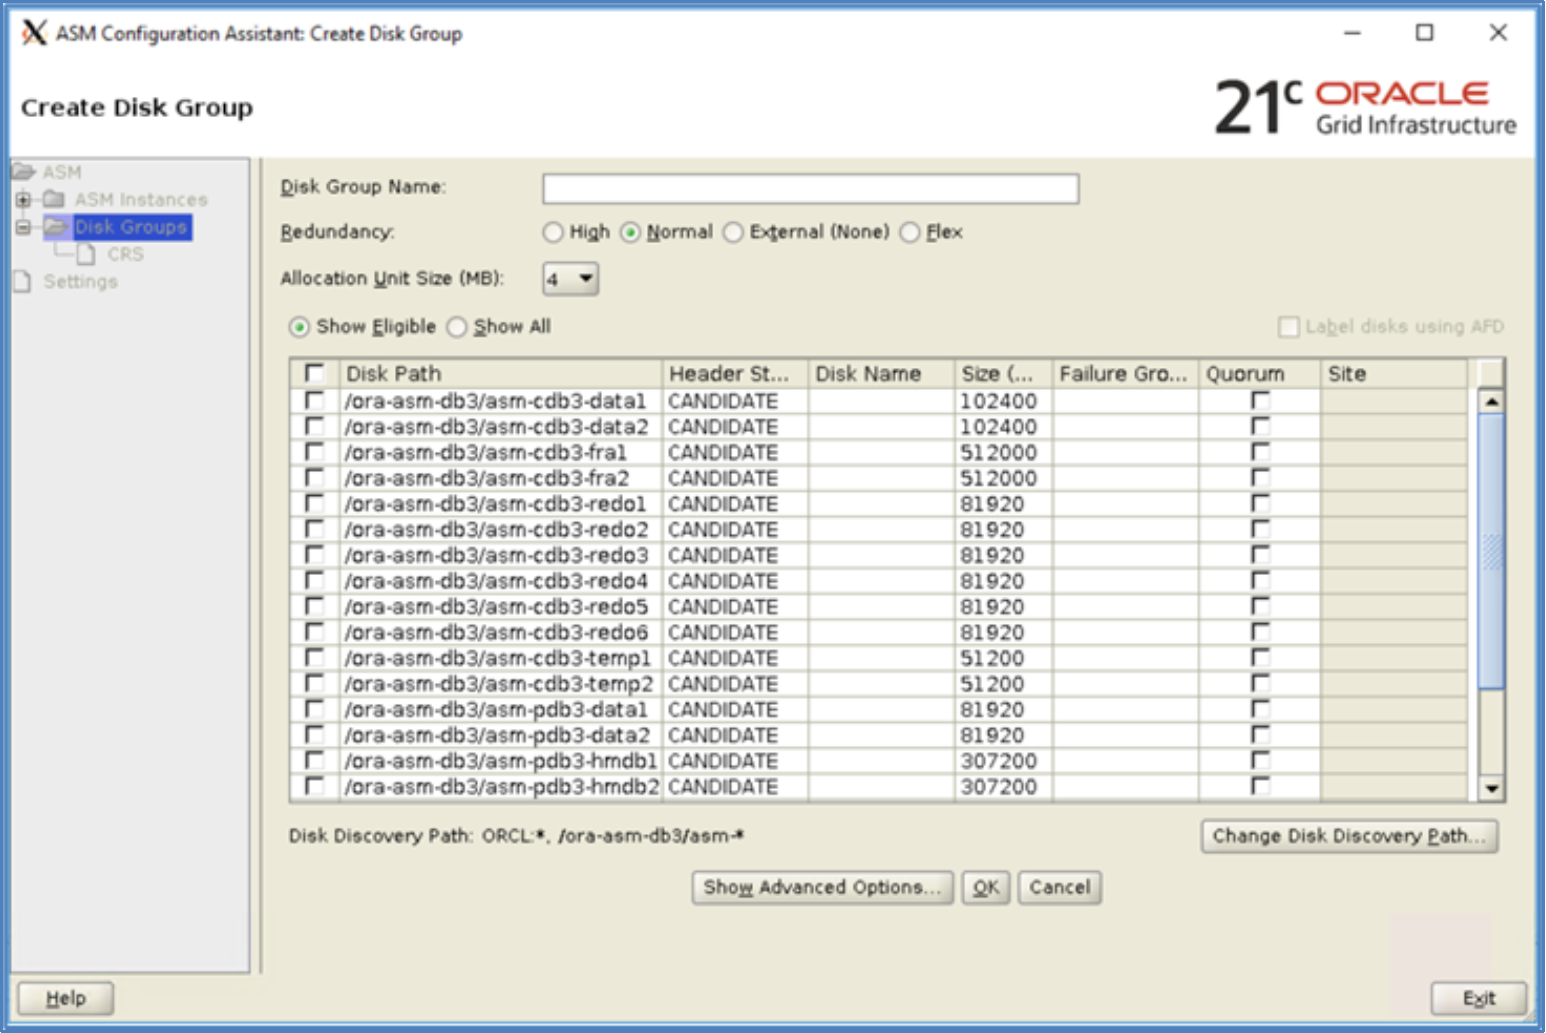Click the Settings page icon
This screenshot has height=1033, width=1546.
22,281
